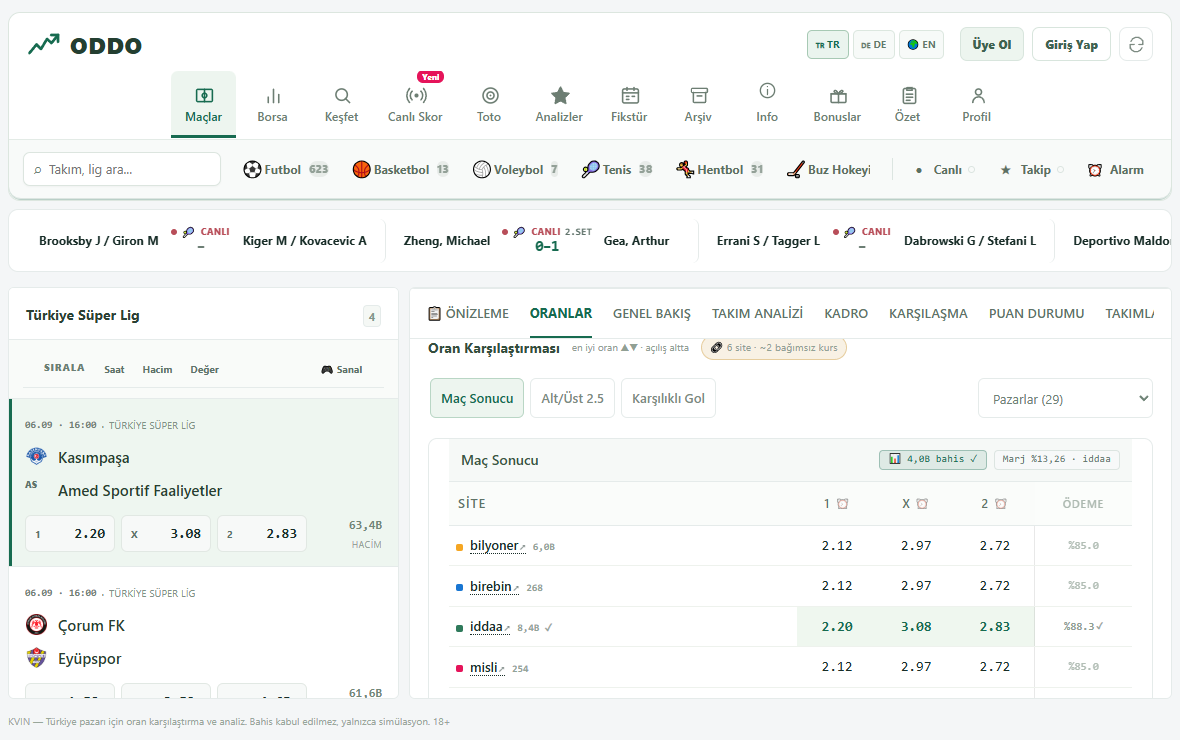Switch to GENEL BAKIŞ tab
1180x740 pixels.
(x=652, y=313)
